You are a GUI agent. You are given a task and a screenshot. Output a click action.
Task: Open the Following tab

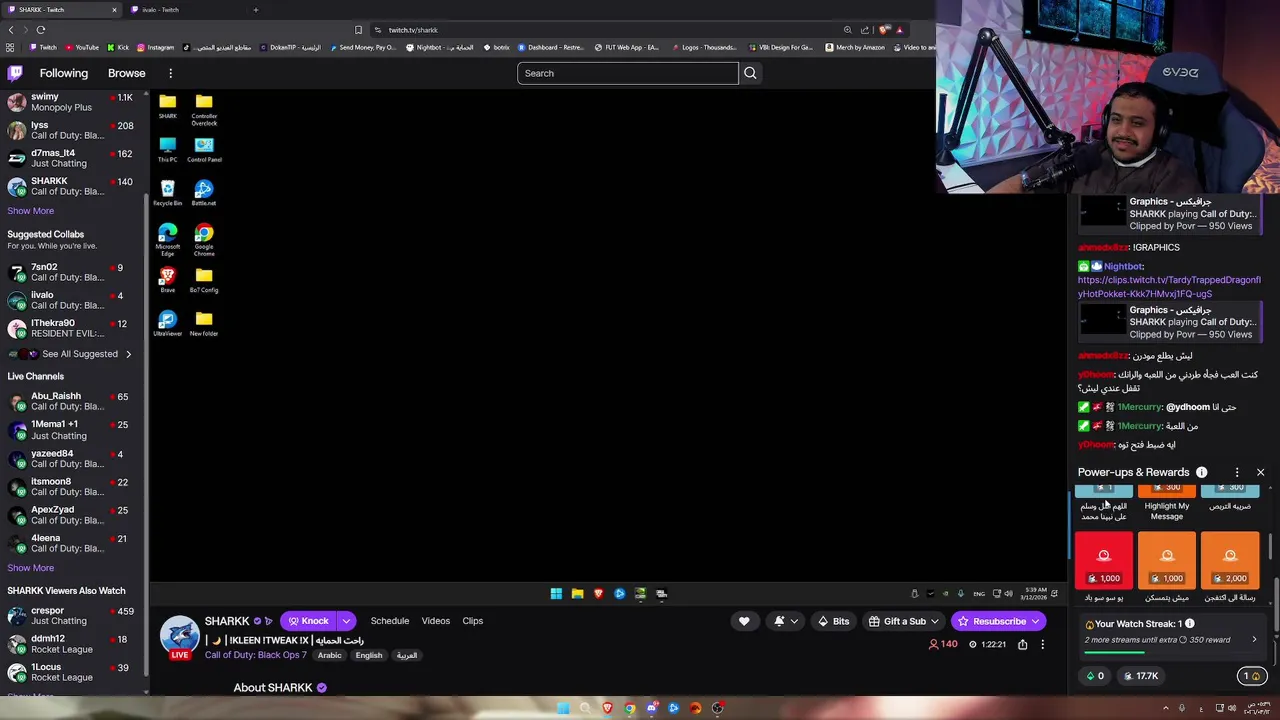click(64, 73)
